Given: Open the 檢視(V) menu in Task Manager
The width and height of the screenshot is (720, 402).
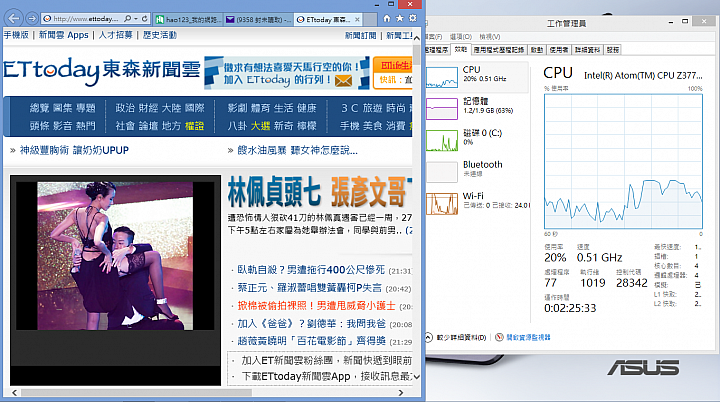Looking at the screenshot, I should tap(489, 36).
